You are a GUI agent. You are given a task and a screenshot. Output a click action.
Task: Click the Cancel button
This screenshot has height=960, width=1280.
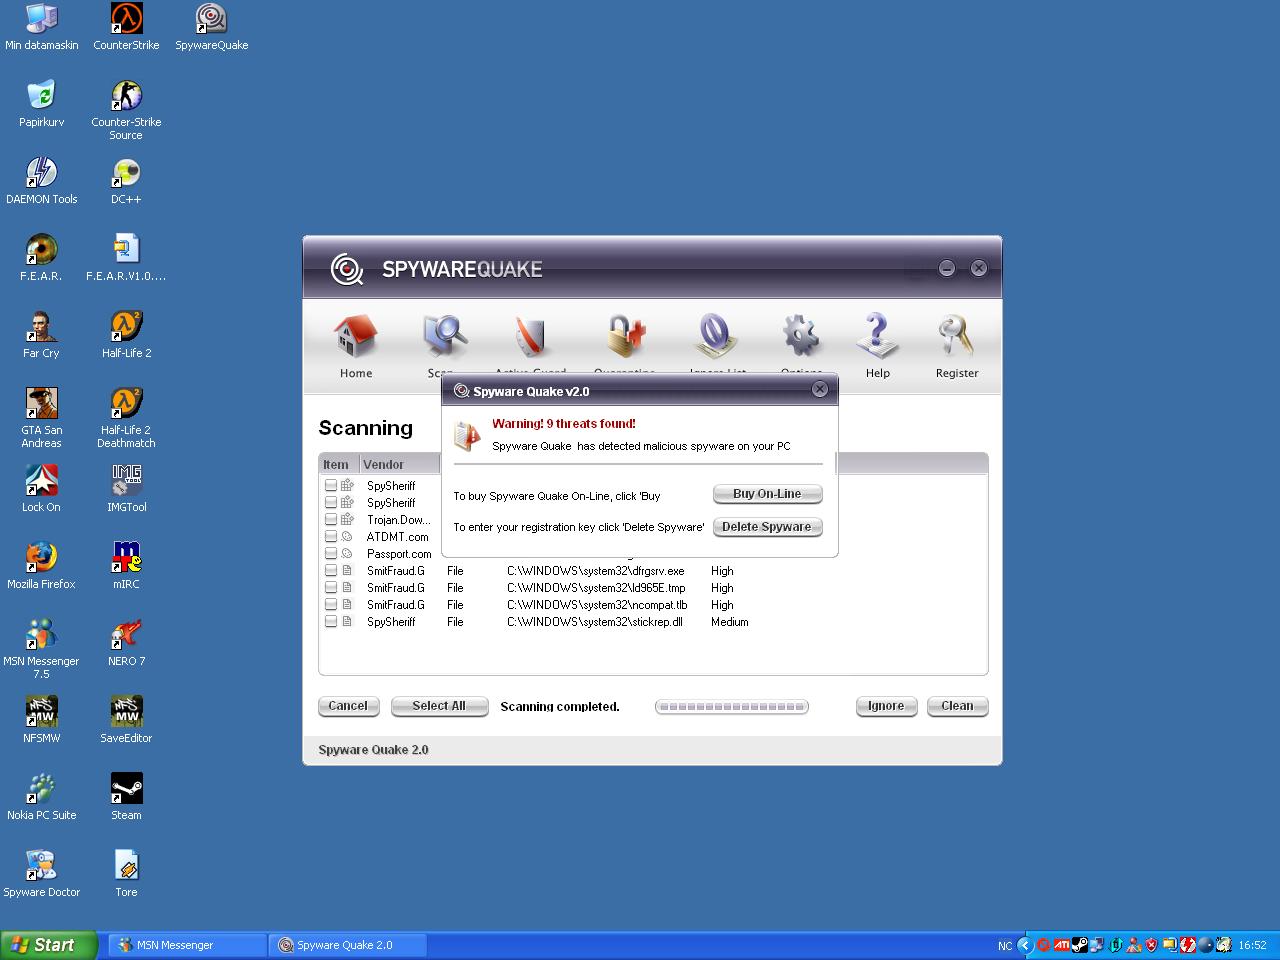click(x=348, y=706)
